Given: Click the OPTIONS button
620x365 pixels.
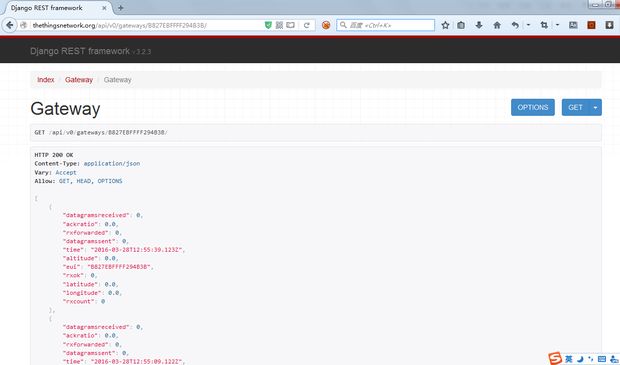Looking at the screenshot, I should pos(533,107).
